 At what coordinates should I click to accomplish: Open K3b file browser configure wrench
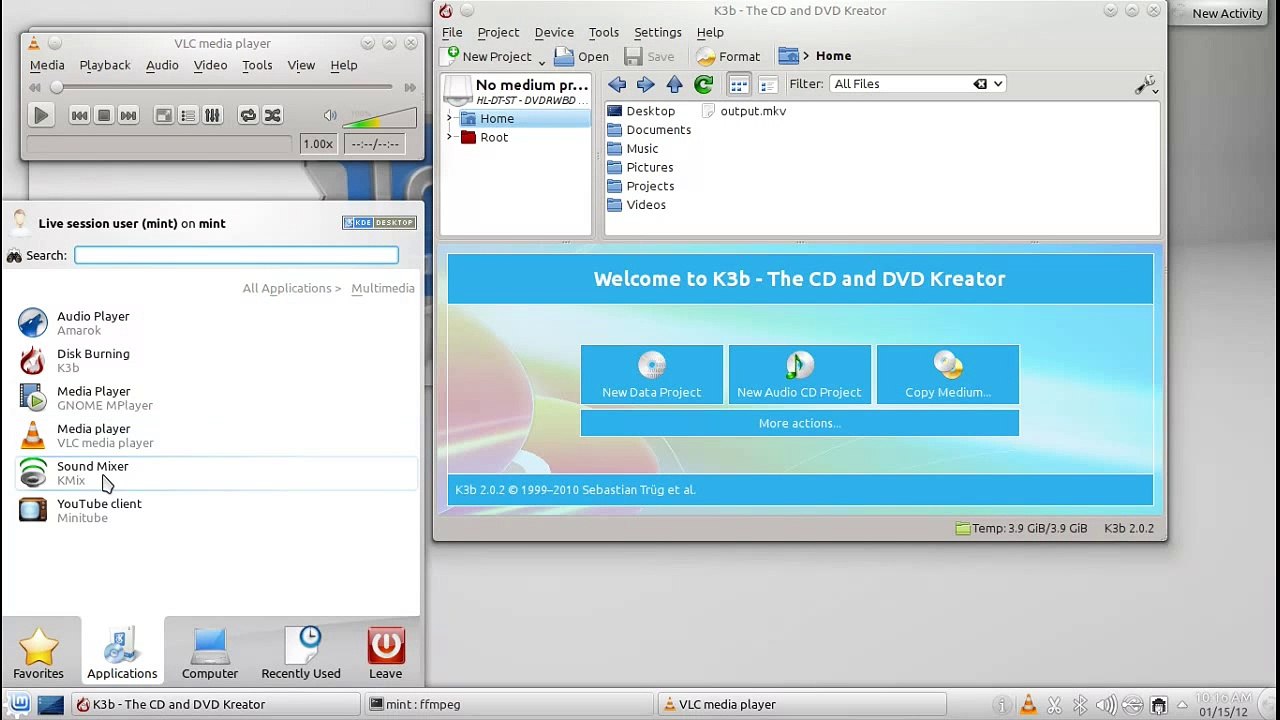[1146, 85]
